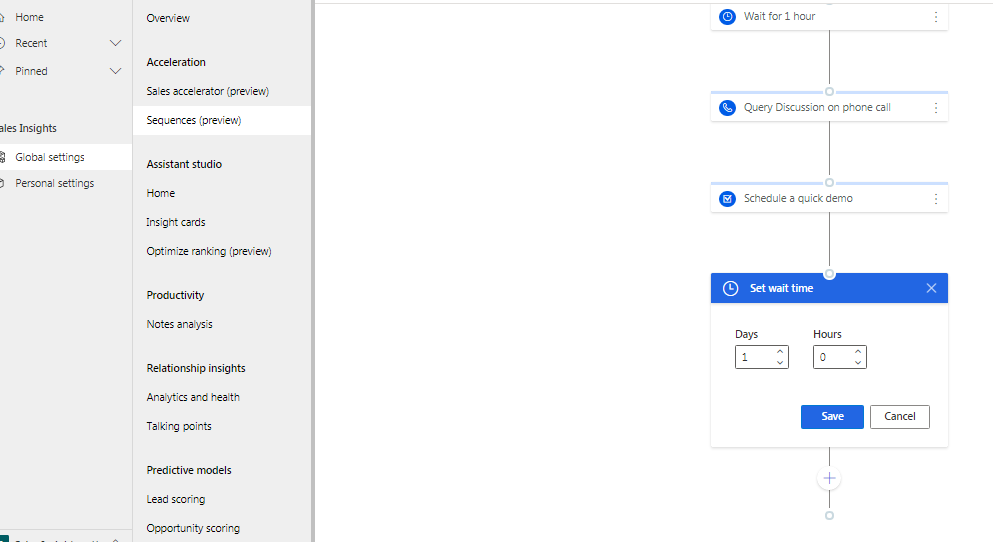The image size is (993, 542).
Task: Add a new step with the plus icon
Action: [x=829, y=478]
